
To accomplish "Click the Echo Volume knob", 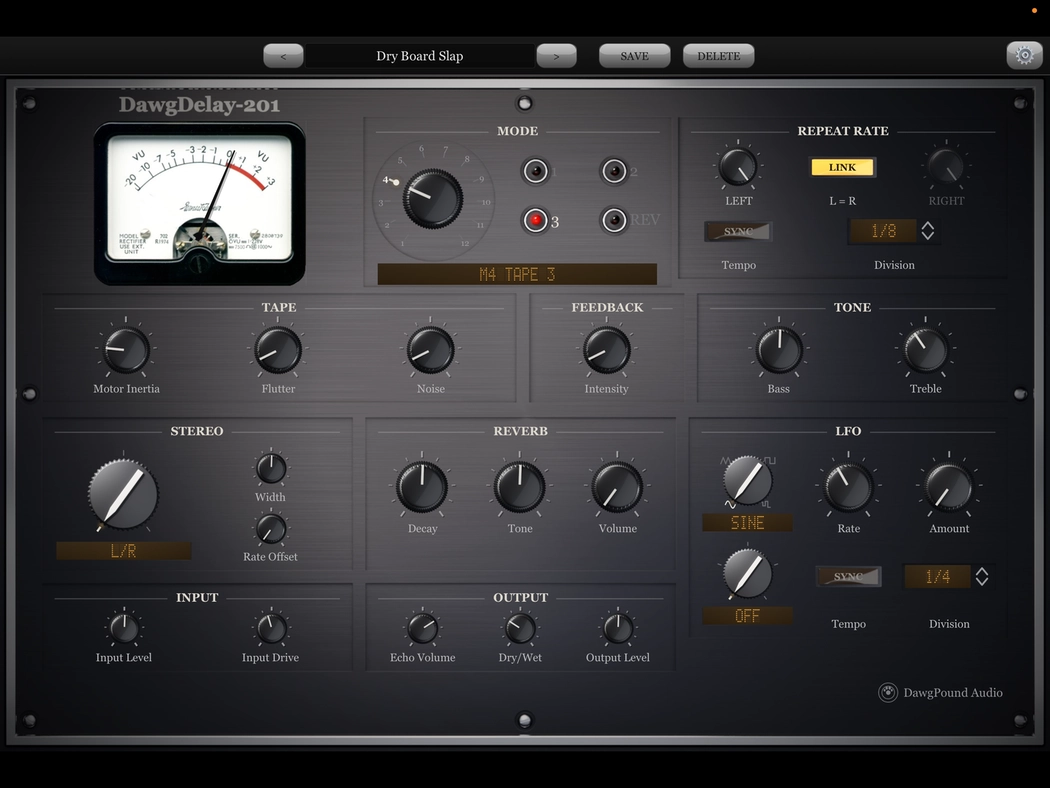I will [x=423, y=628].
